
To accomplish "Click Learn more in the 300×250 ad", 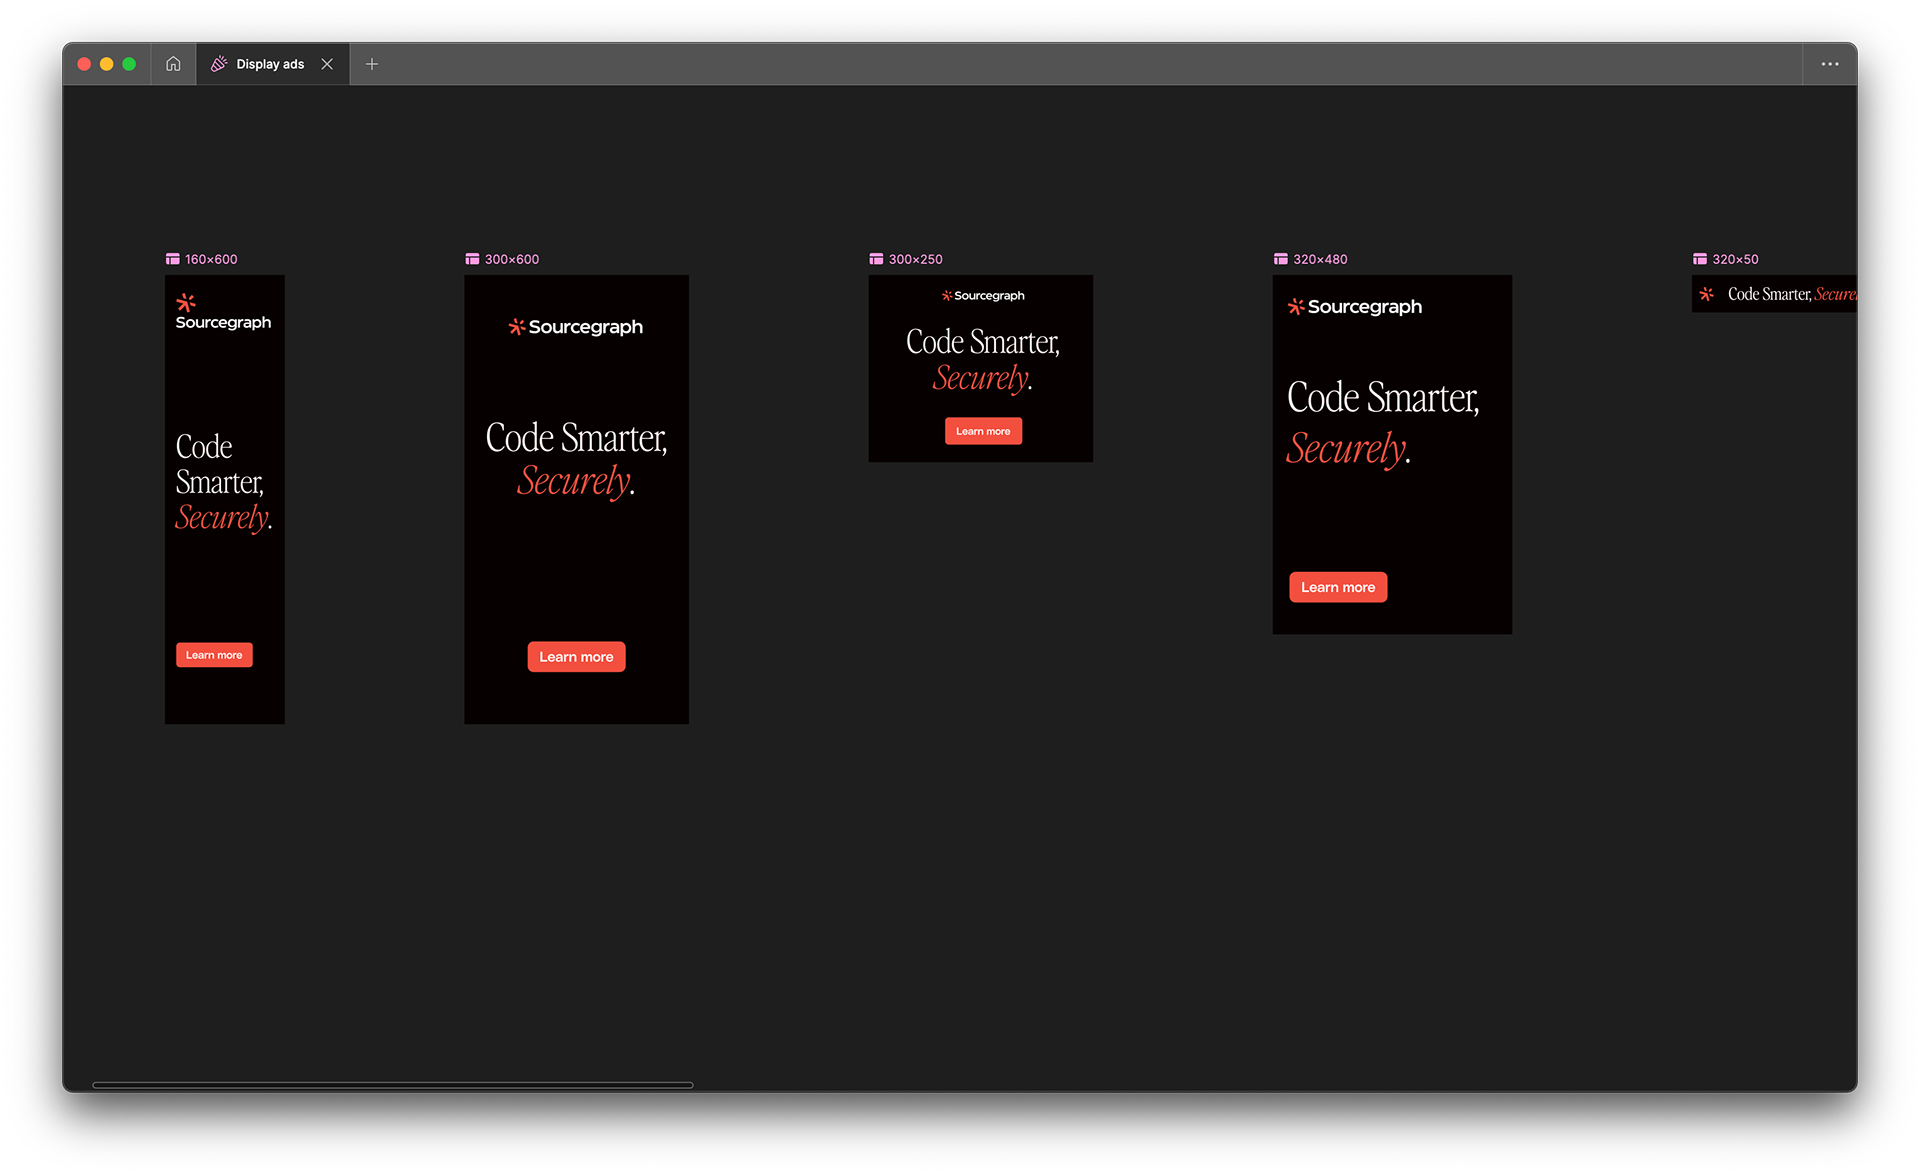I will 983,430.
